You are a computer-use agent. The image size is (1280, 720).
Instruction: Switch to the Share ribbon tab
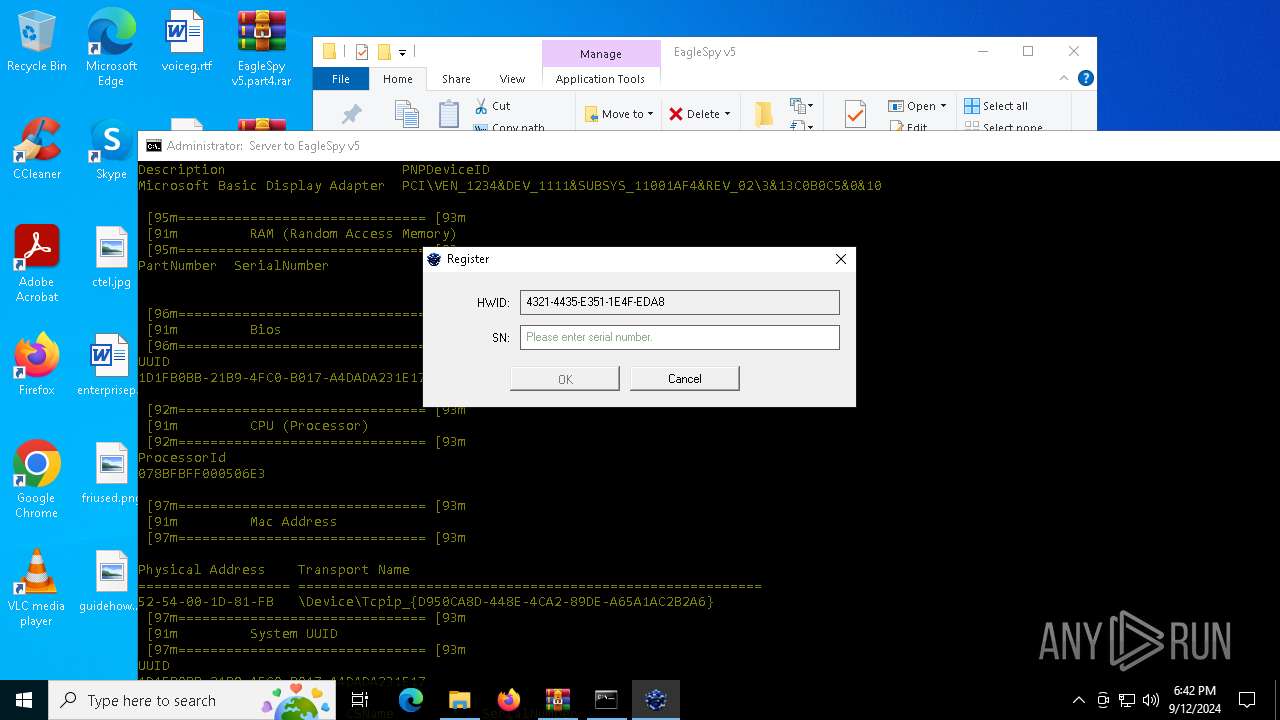point(456,79)
